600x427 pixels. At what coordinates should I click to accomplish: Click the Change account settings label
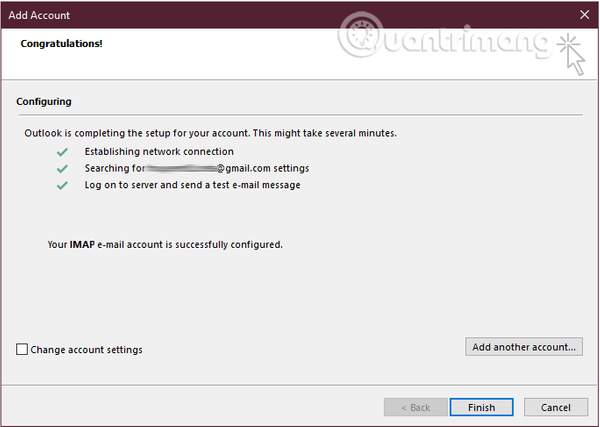[86, 350]
